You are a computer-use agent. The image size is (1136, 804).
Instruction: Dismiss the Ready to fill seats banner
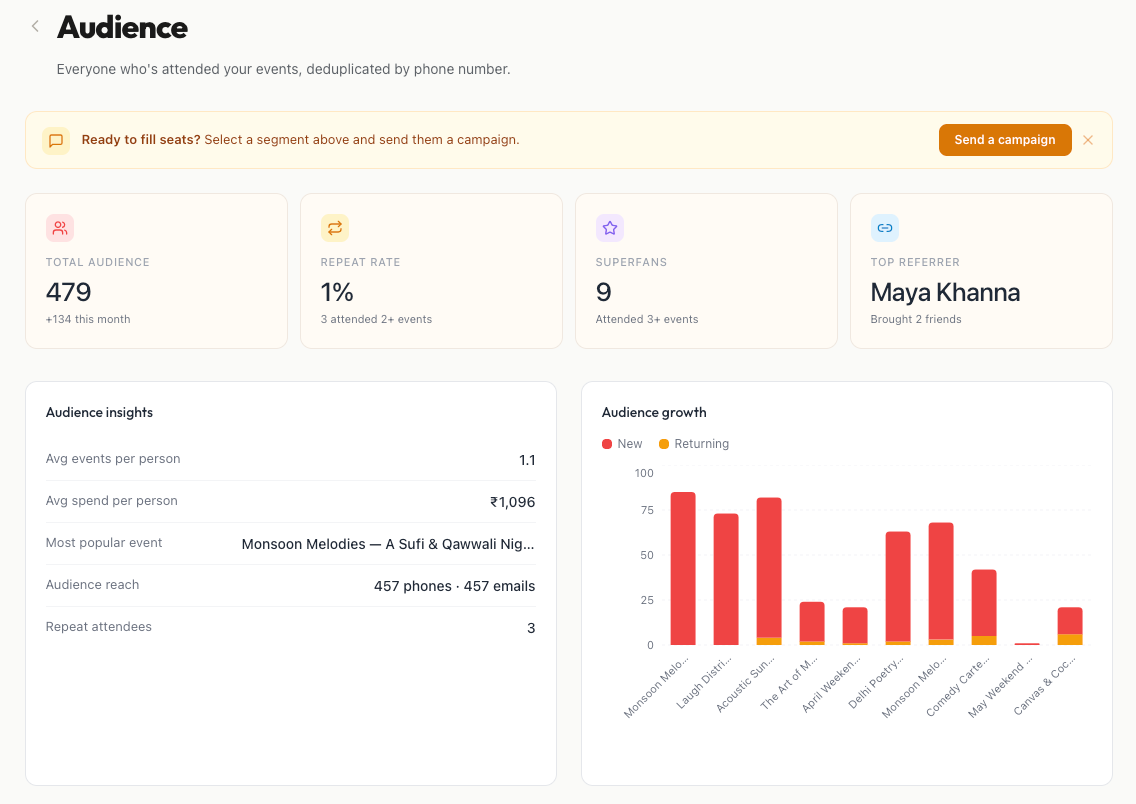(x=1088, y=140)
